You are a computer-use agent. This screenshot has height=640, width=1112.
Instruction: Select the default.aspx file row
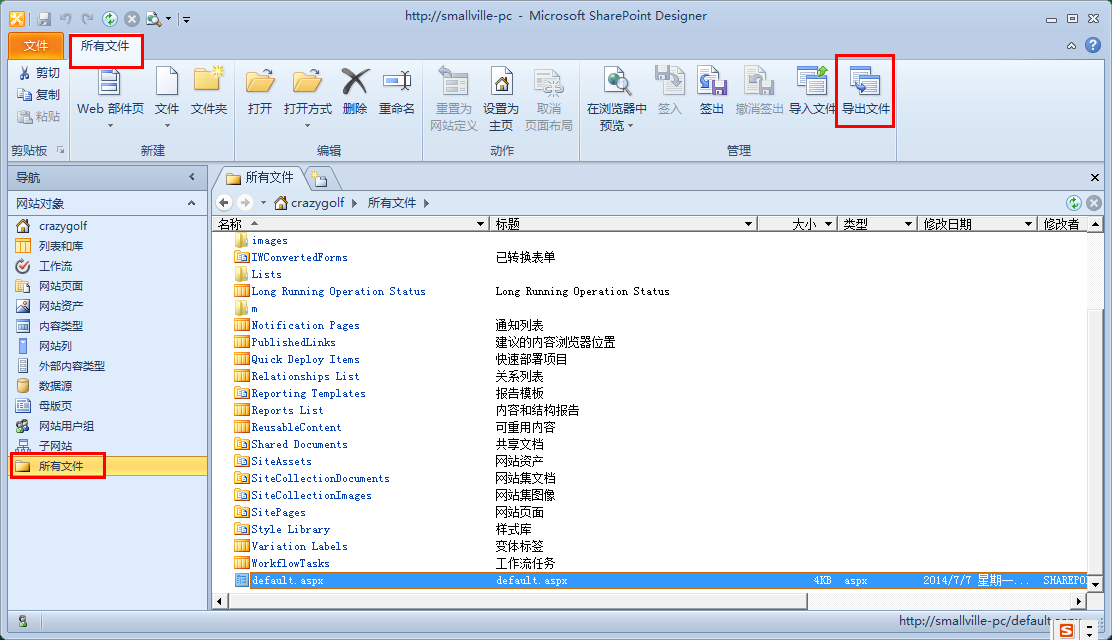pos(660,580)
